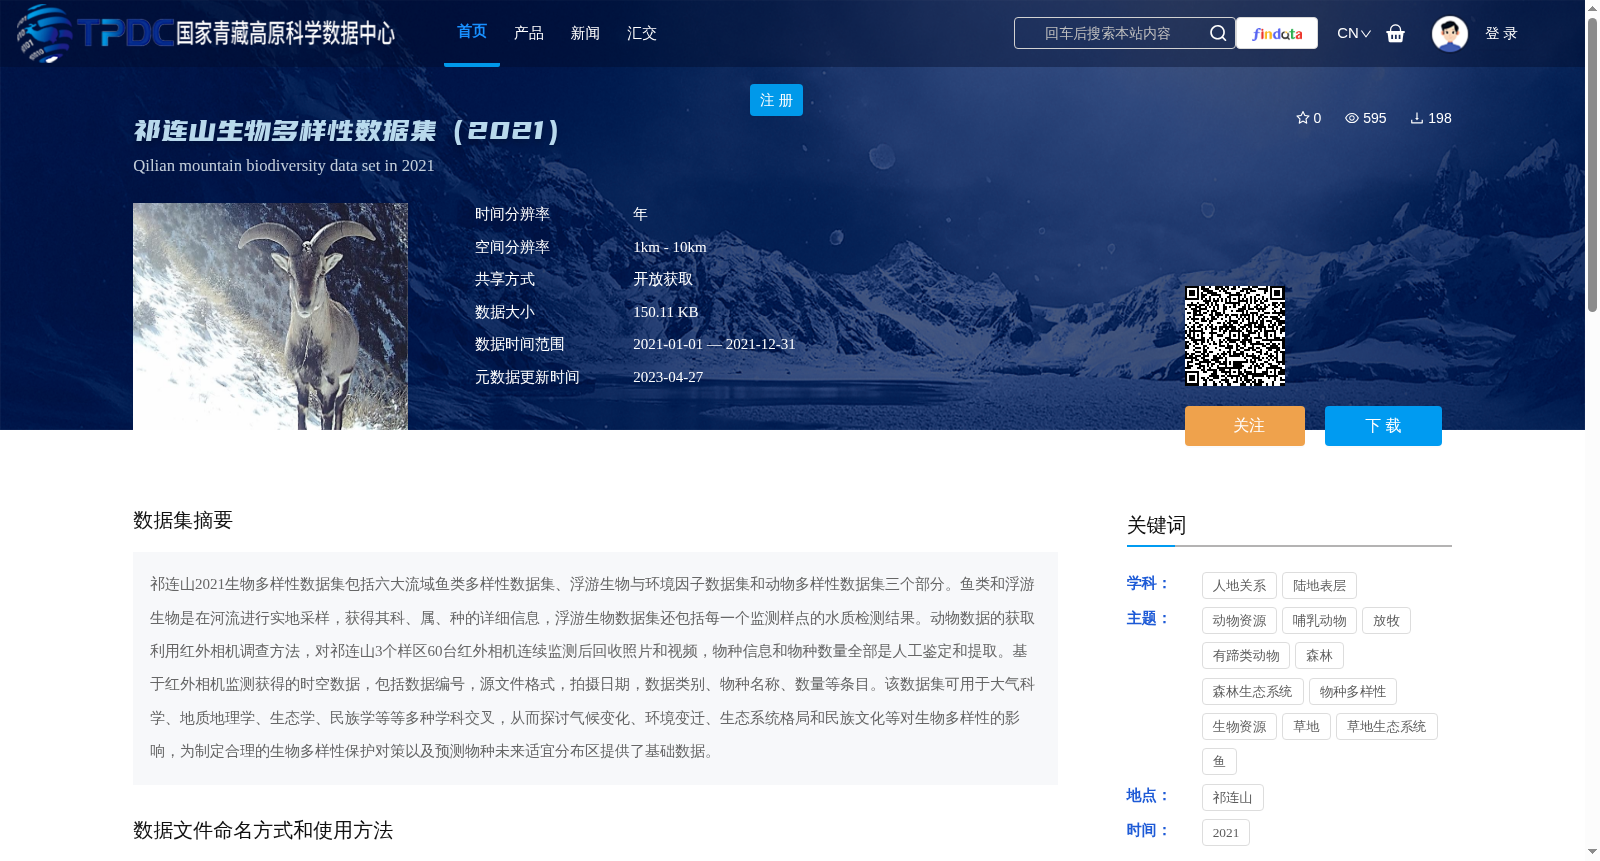Click the findata button
Screen dimensions: 1600x861
[1277, 33]
